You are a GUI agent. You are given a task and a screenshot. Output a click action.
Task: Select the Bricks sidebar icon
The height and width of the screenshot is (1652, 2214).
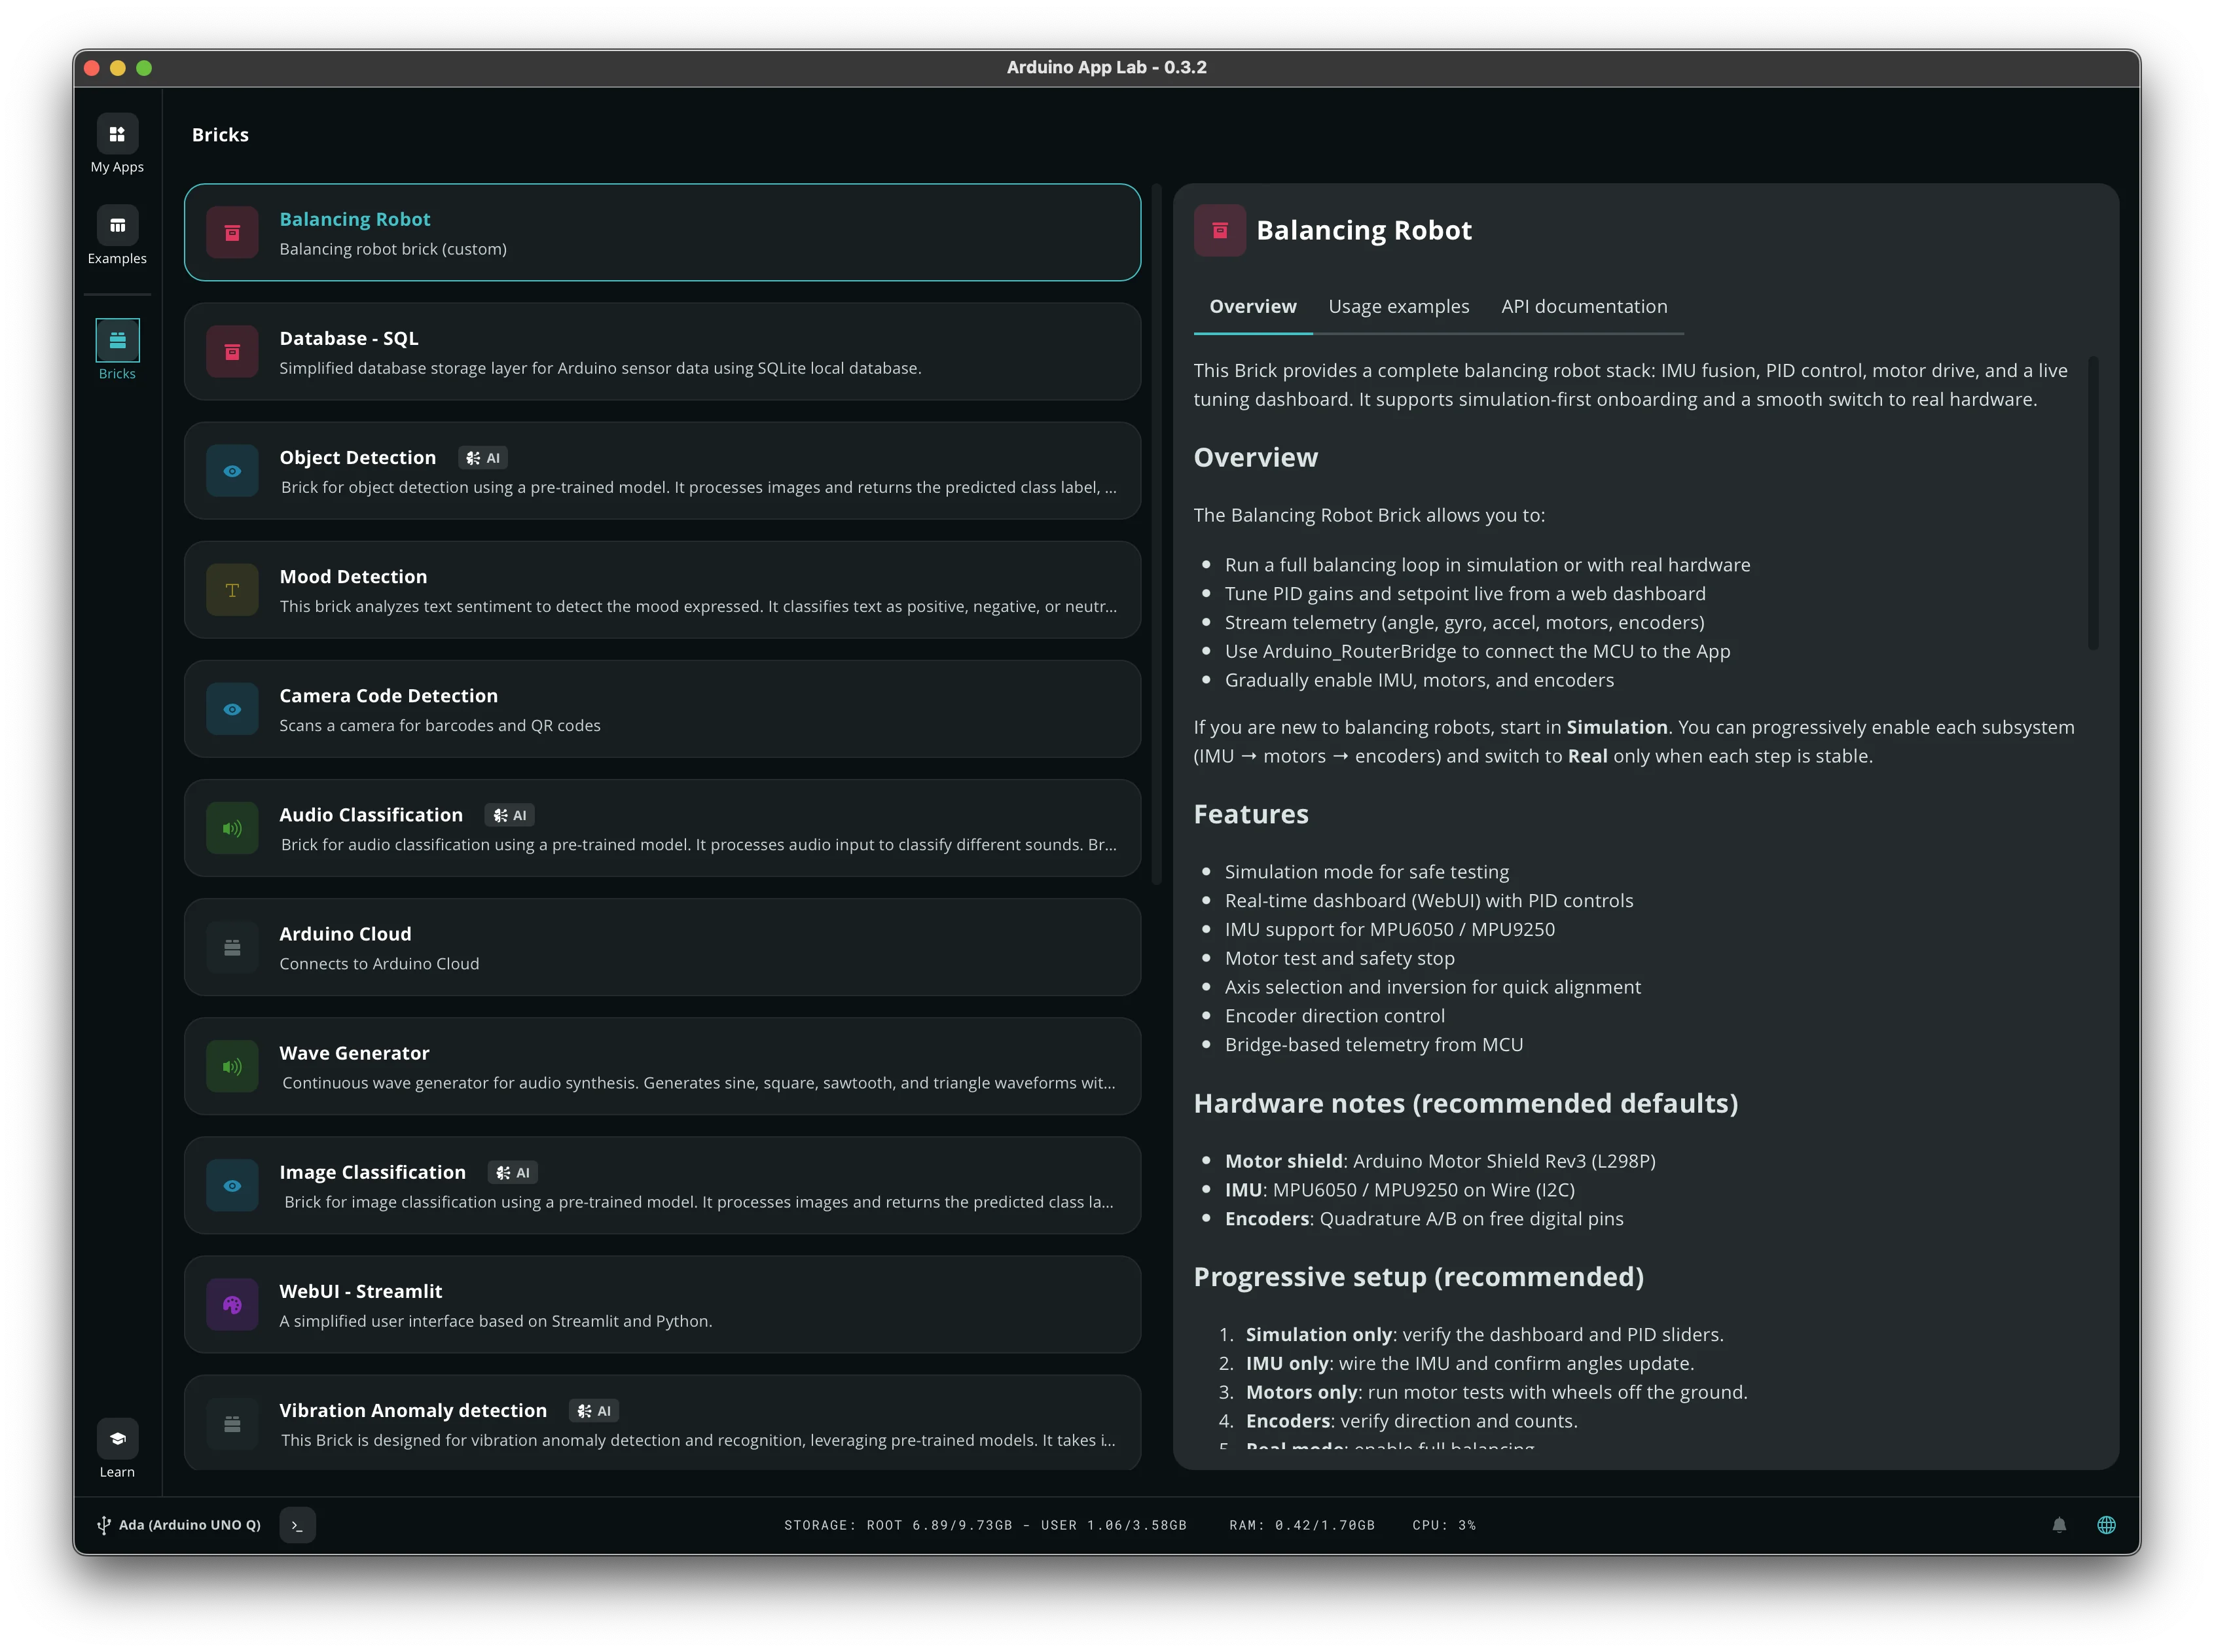(117, 340)
